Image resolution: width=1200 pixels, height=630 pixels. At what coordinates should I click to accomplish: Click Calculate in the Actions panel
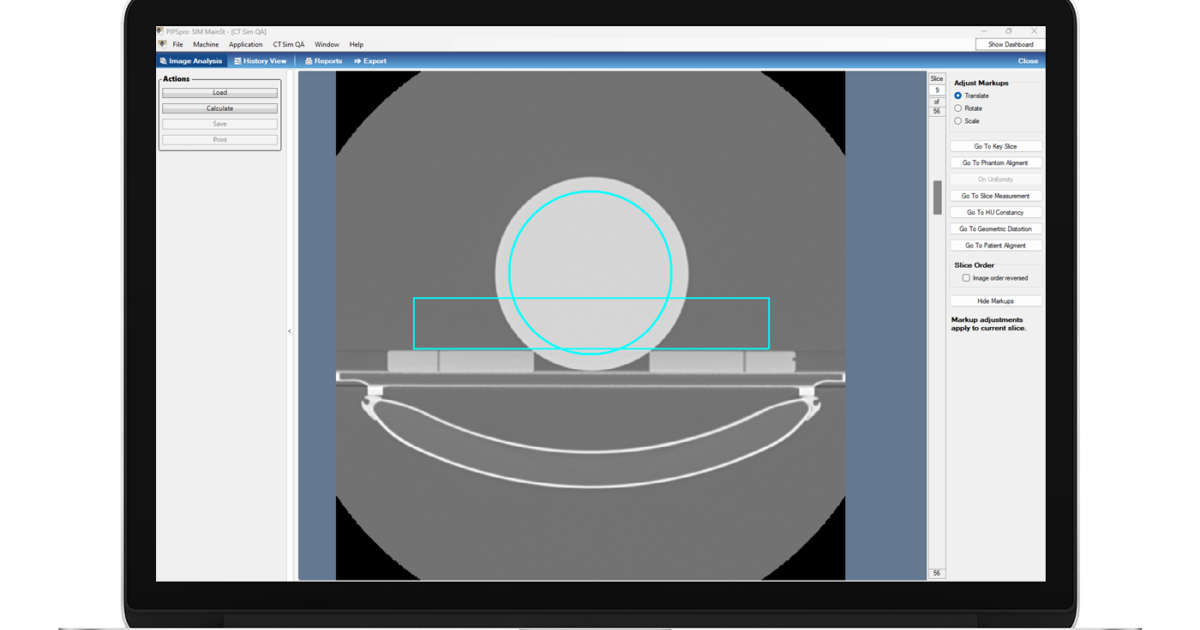pyautogui.click(x=219, y=107)
